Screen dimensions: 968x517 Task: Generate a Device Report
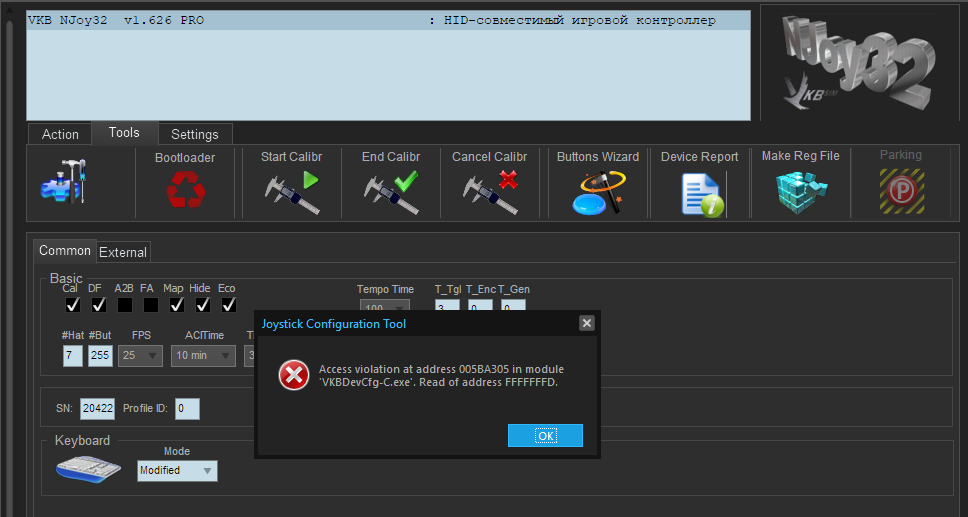click(x=702, y=195)
